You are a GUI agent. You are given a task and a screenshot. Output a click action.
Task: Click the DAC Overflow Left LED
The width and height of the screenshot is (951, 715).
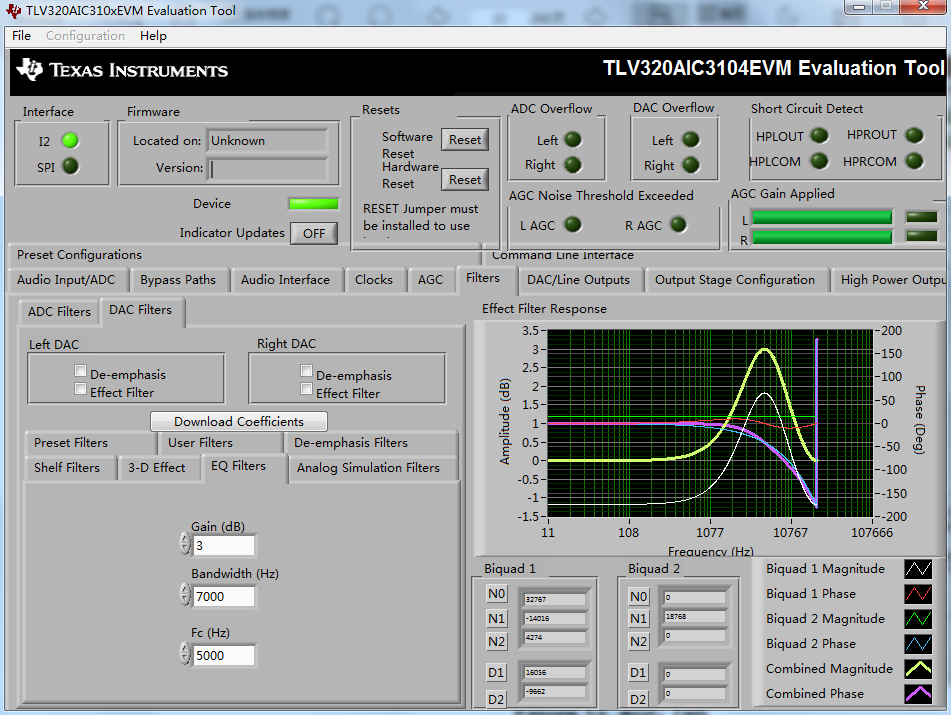point(691,139)
